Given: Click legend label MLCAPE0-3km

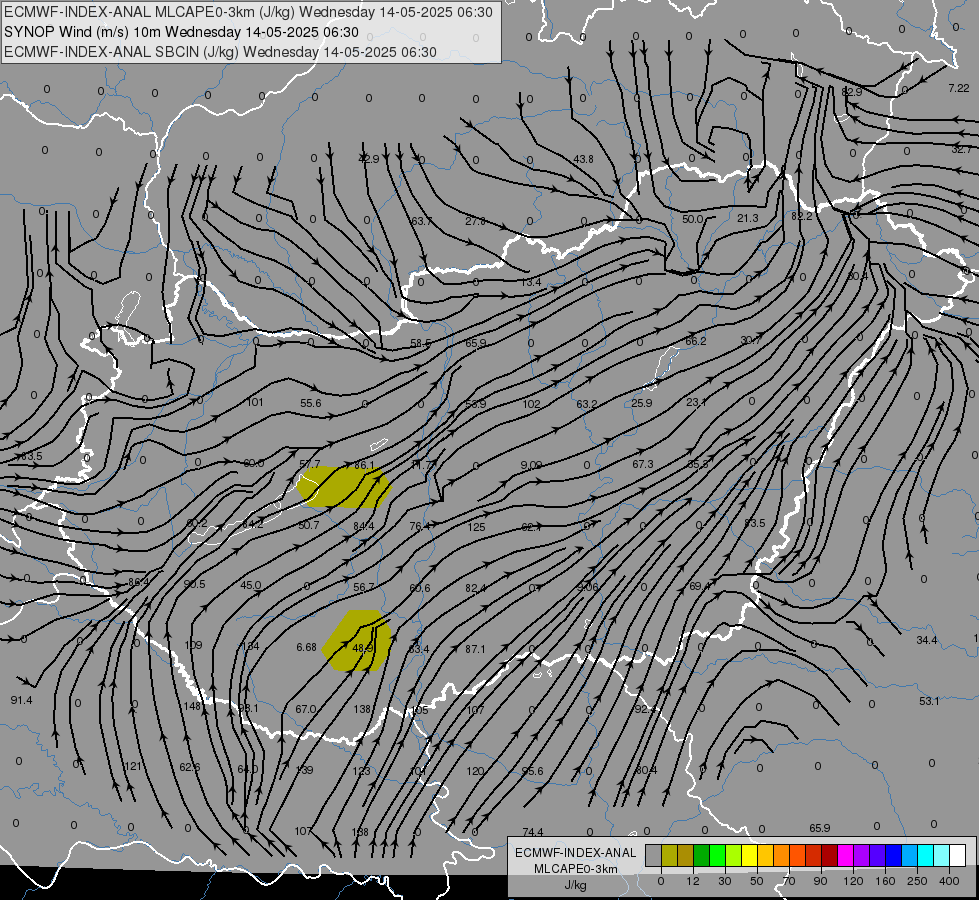Looking at the screenshot, I should (x=575, y=869).
